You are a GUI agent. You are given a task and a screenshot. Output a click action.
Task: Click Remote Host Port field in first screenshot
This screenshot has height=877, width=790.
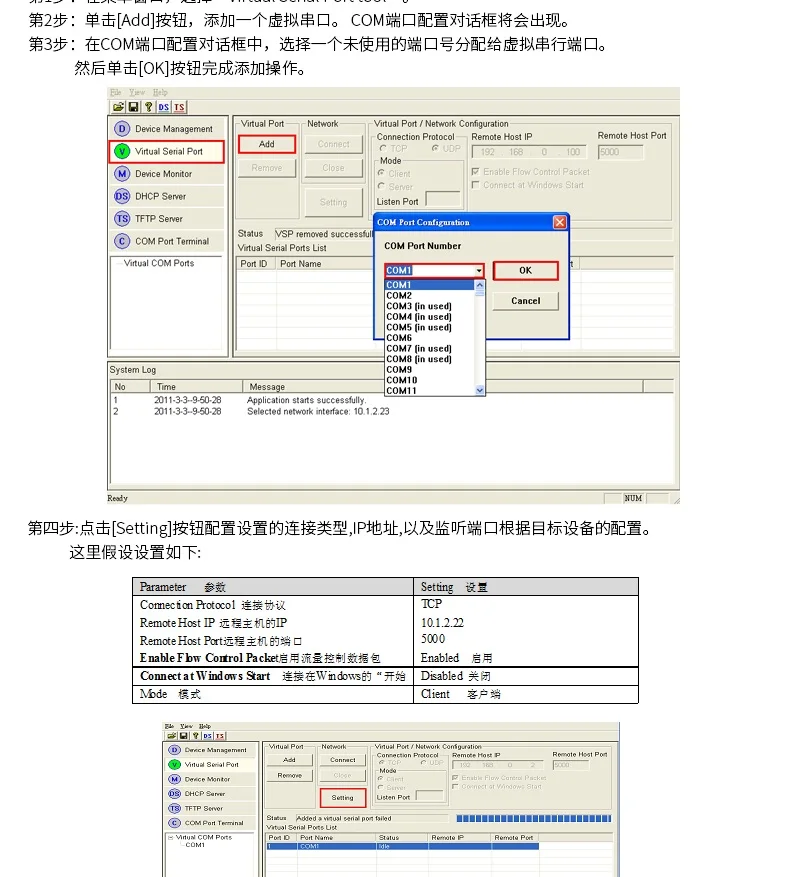(x=620, y=152)
